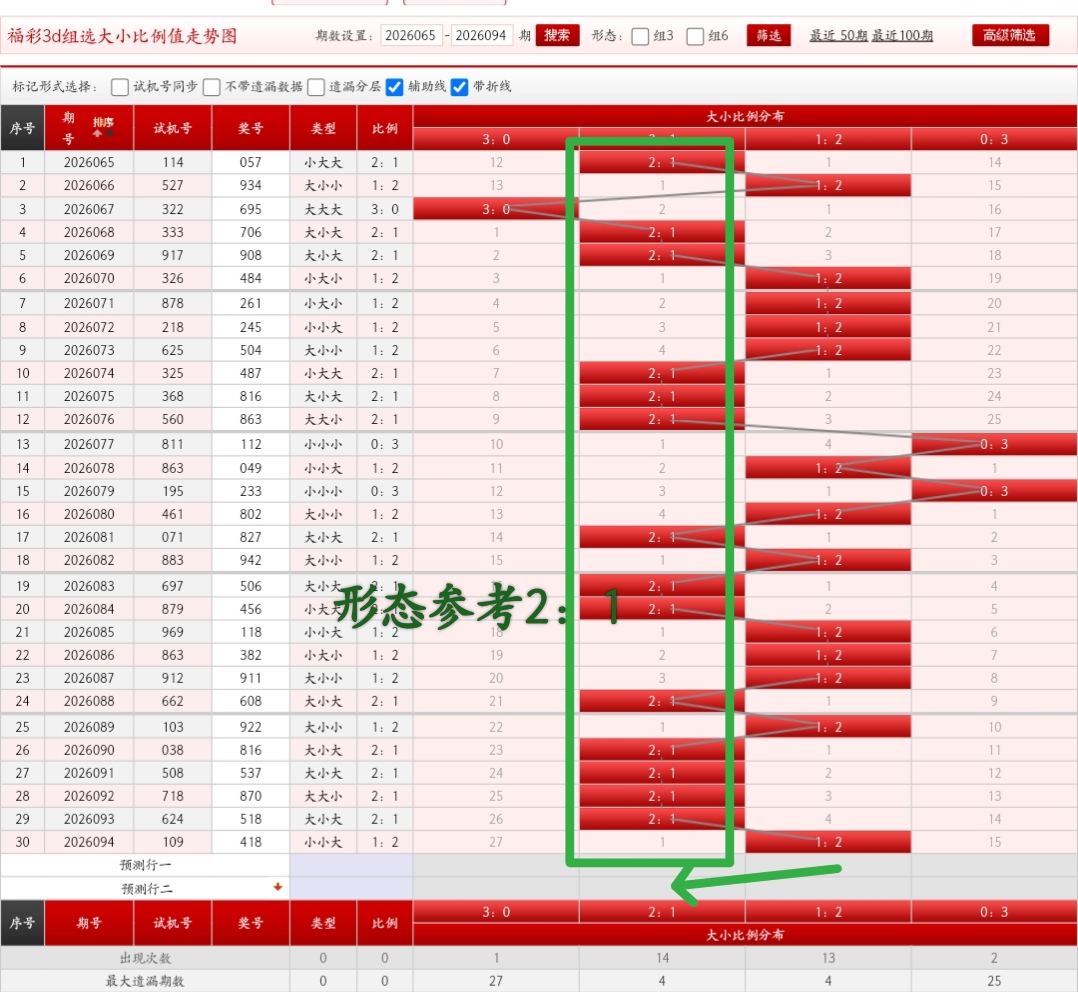Disable the 带折线 checkbox
1078x992 pixels.
tap(458, 87)
